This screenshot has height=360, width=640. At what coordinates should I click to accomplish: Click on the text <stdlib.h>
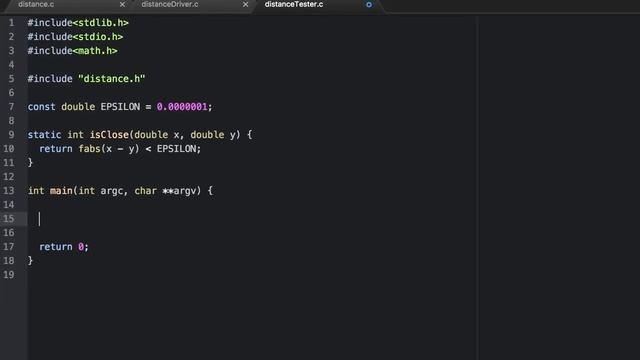(100, 23)
